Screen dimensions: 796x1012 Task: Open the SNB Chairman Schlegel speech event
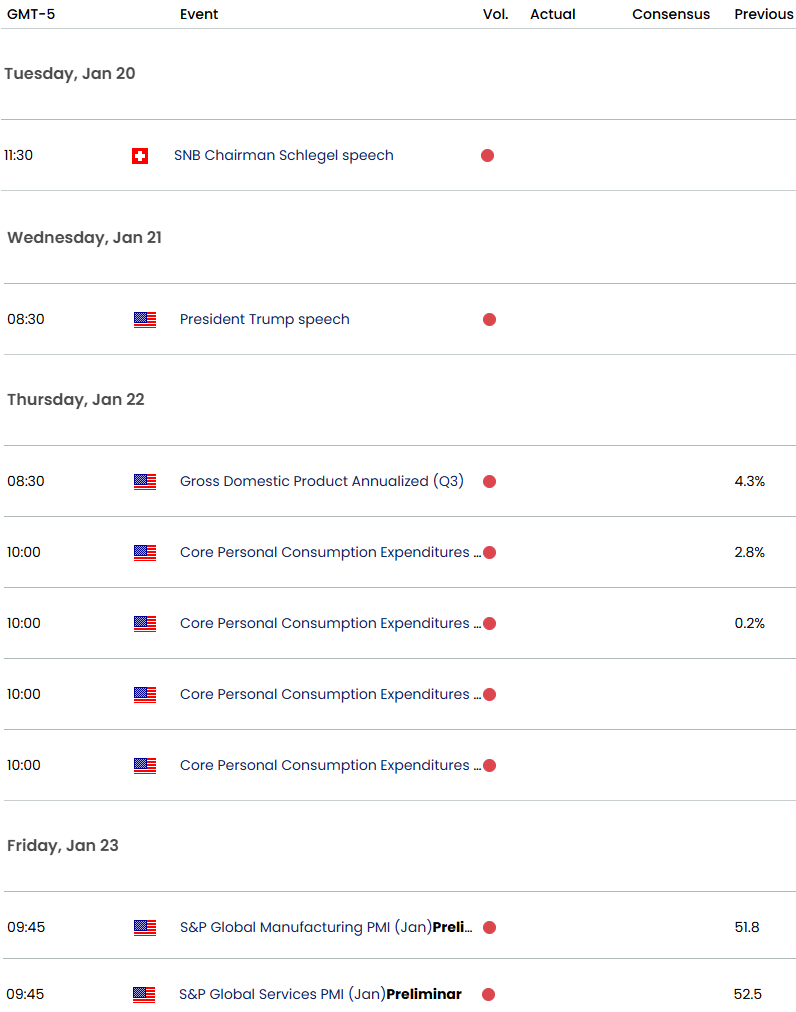[283, 156]
